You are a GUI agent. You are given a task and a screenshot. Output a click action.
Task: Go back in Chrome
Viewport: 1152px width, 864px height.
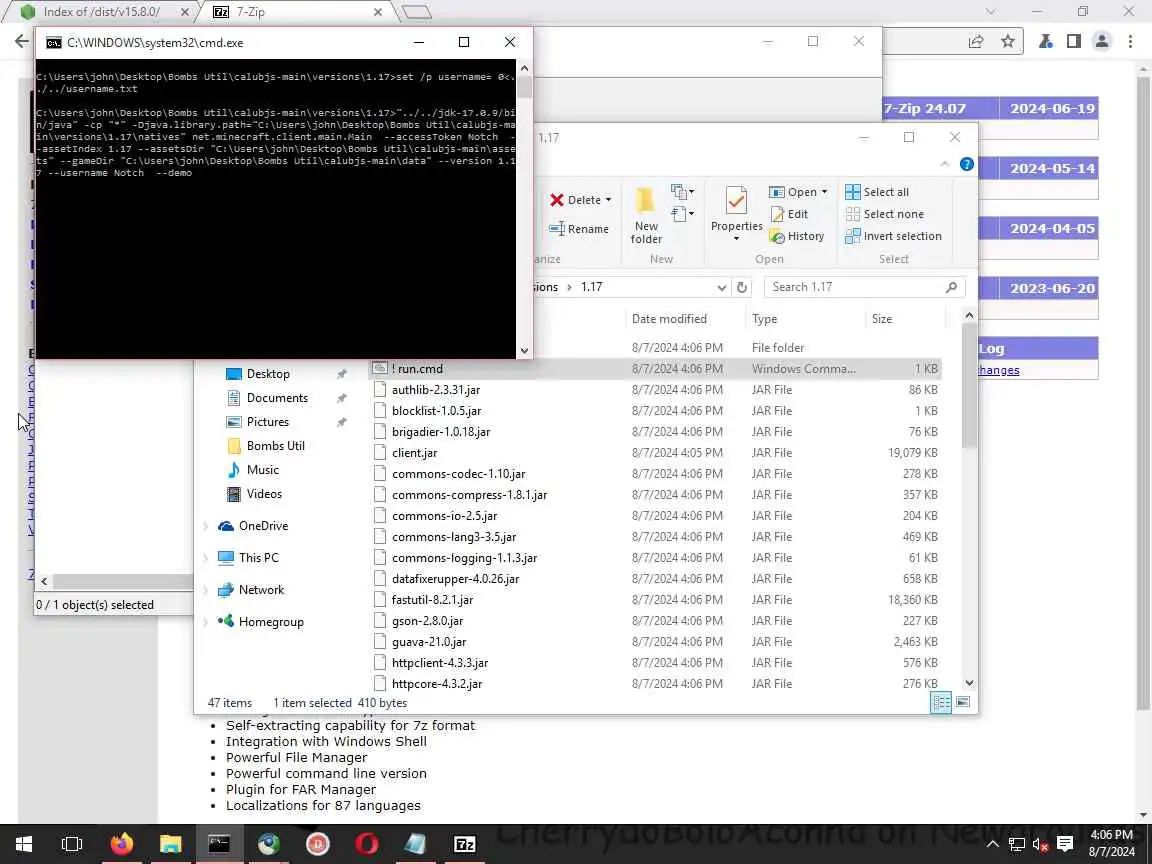(22, 42)
